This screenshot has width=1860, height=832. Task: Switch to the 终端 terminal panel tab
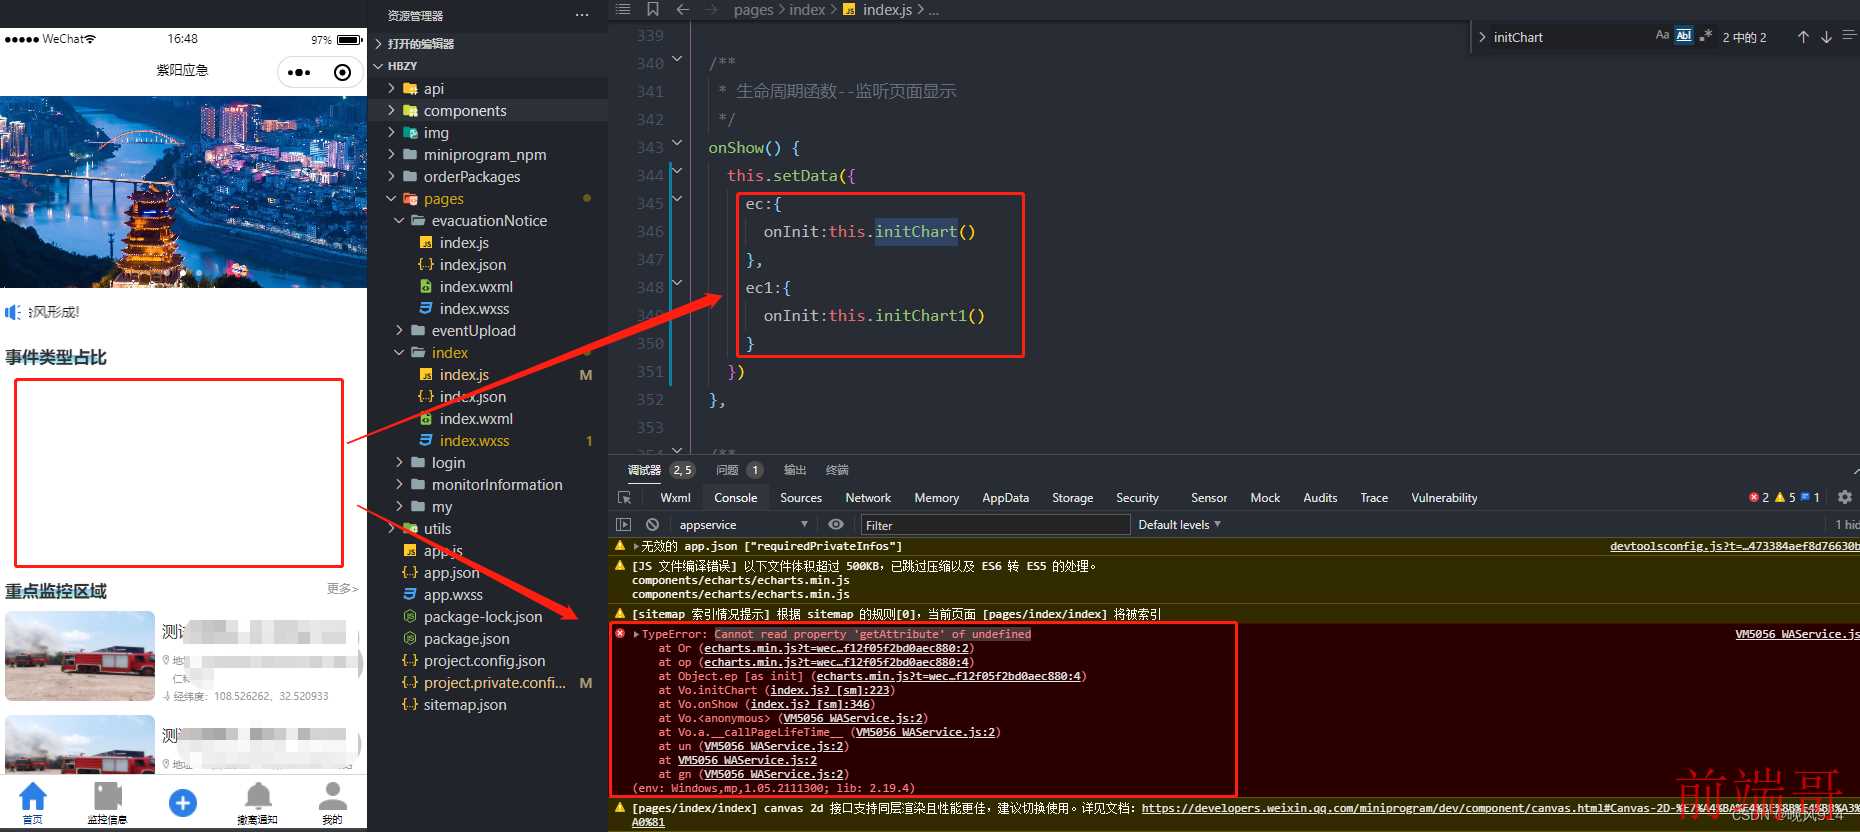coord(837,469)
